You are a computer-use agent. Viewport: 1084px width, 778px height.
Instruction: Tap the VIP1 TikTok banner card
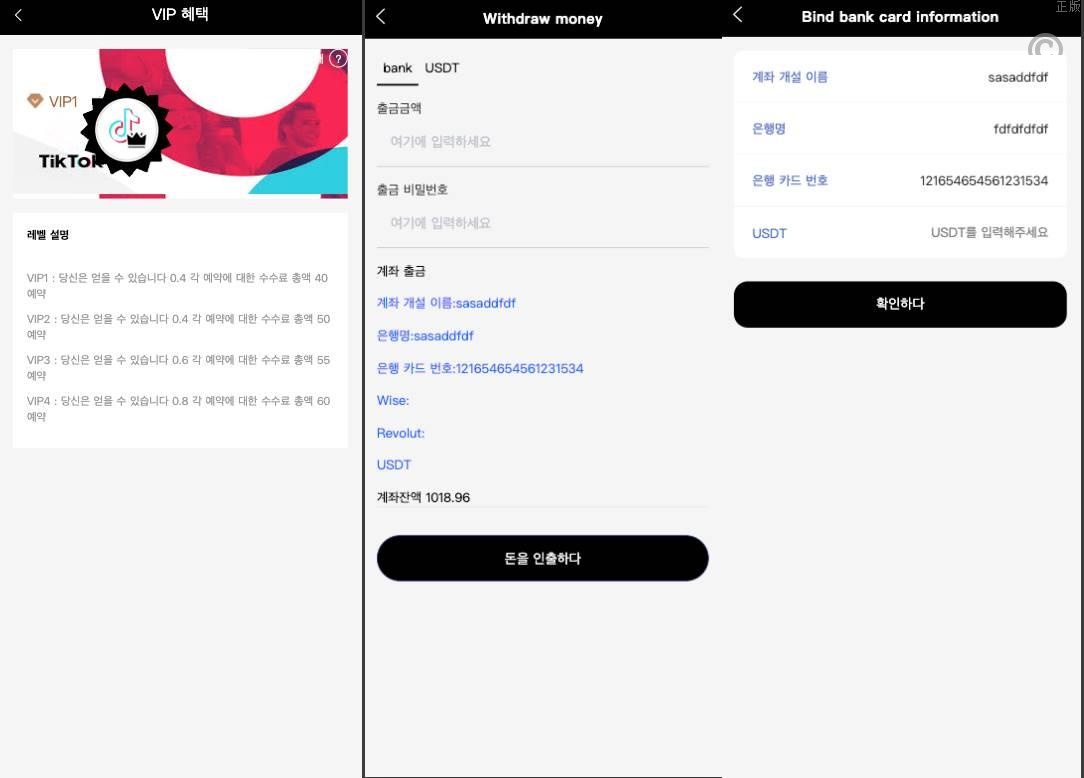[x=180, y=123]
